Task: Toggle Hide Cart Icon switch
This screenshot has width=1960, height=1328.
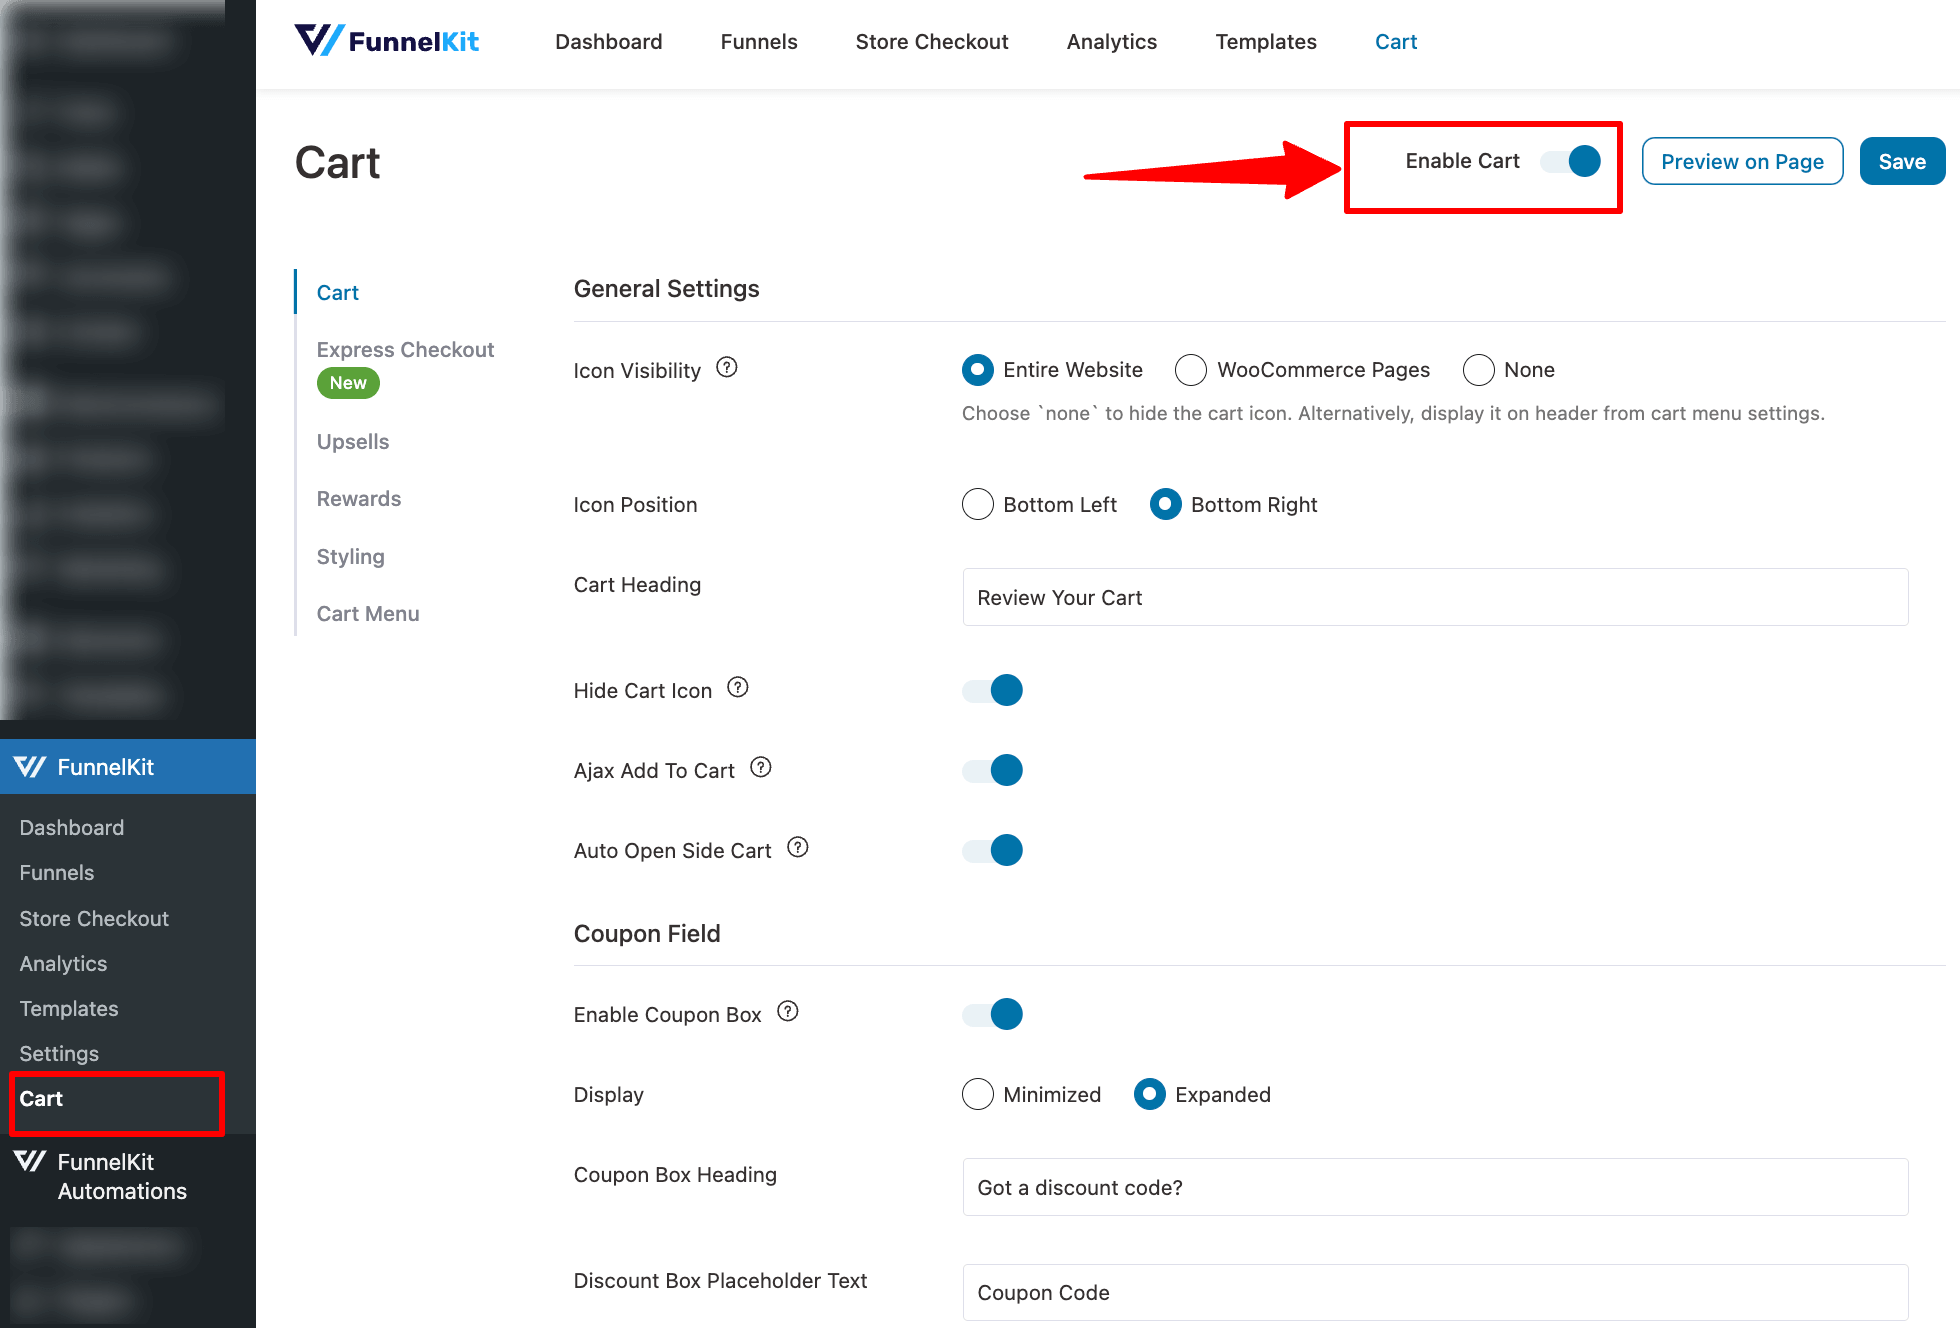Action: 992,690
